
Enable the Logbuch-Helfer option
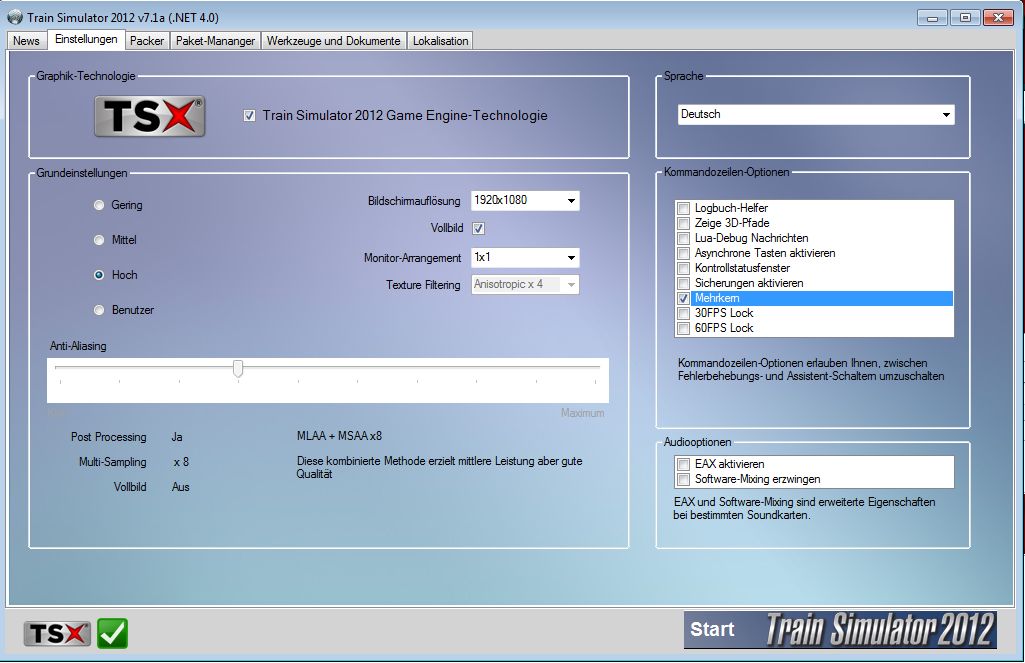(683, 209)
